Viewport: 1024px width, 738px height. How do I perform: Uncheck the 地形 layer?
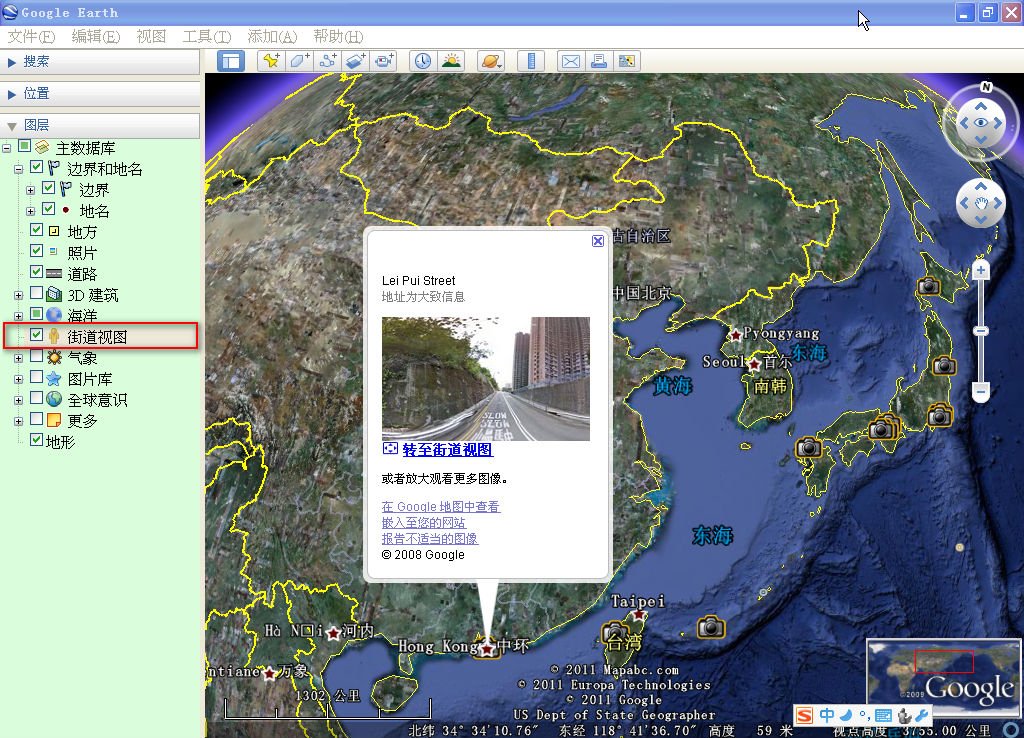click(36, 438)
